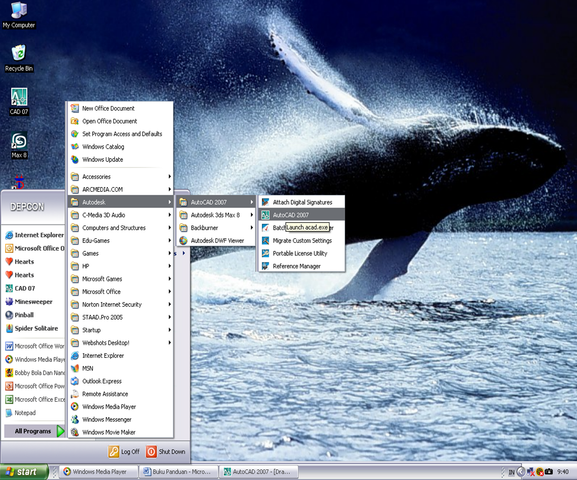Open the My Computer desktop icon
This screenshot has width=577, height=480.
19,15
